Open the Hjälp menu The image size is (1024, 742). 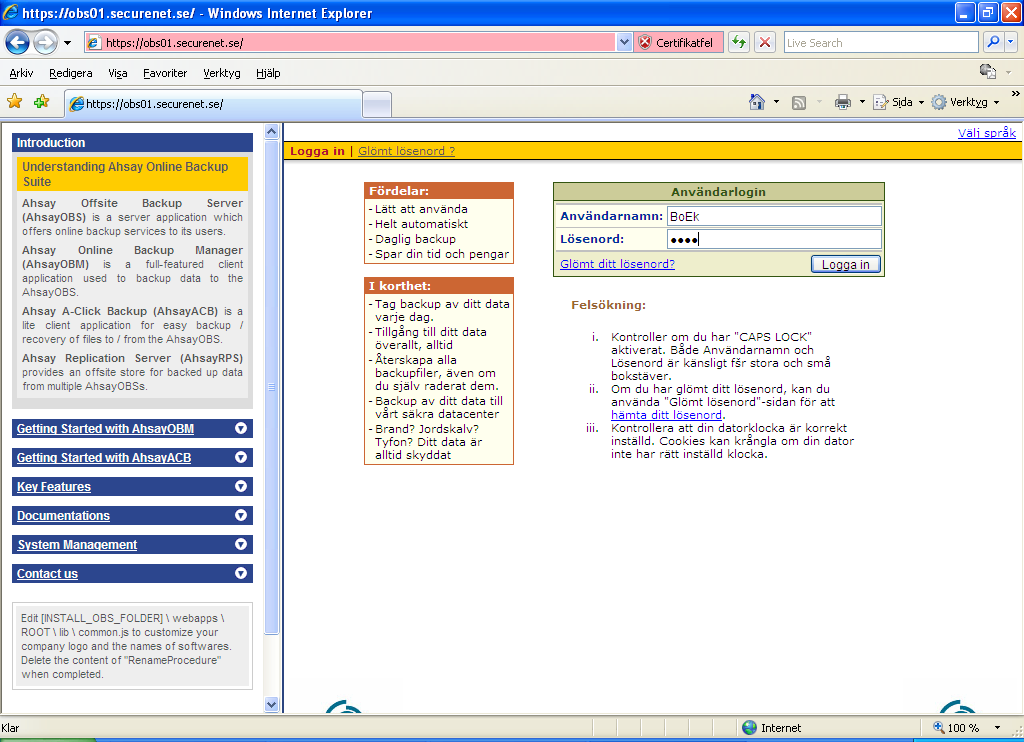point(268,73)
